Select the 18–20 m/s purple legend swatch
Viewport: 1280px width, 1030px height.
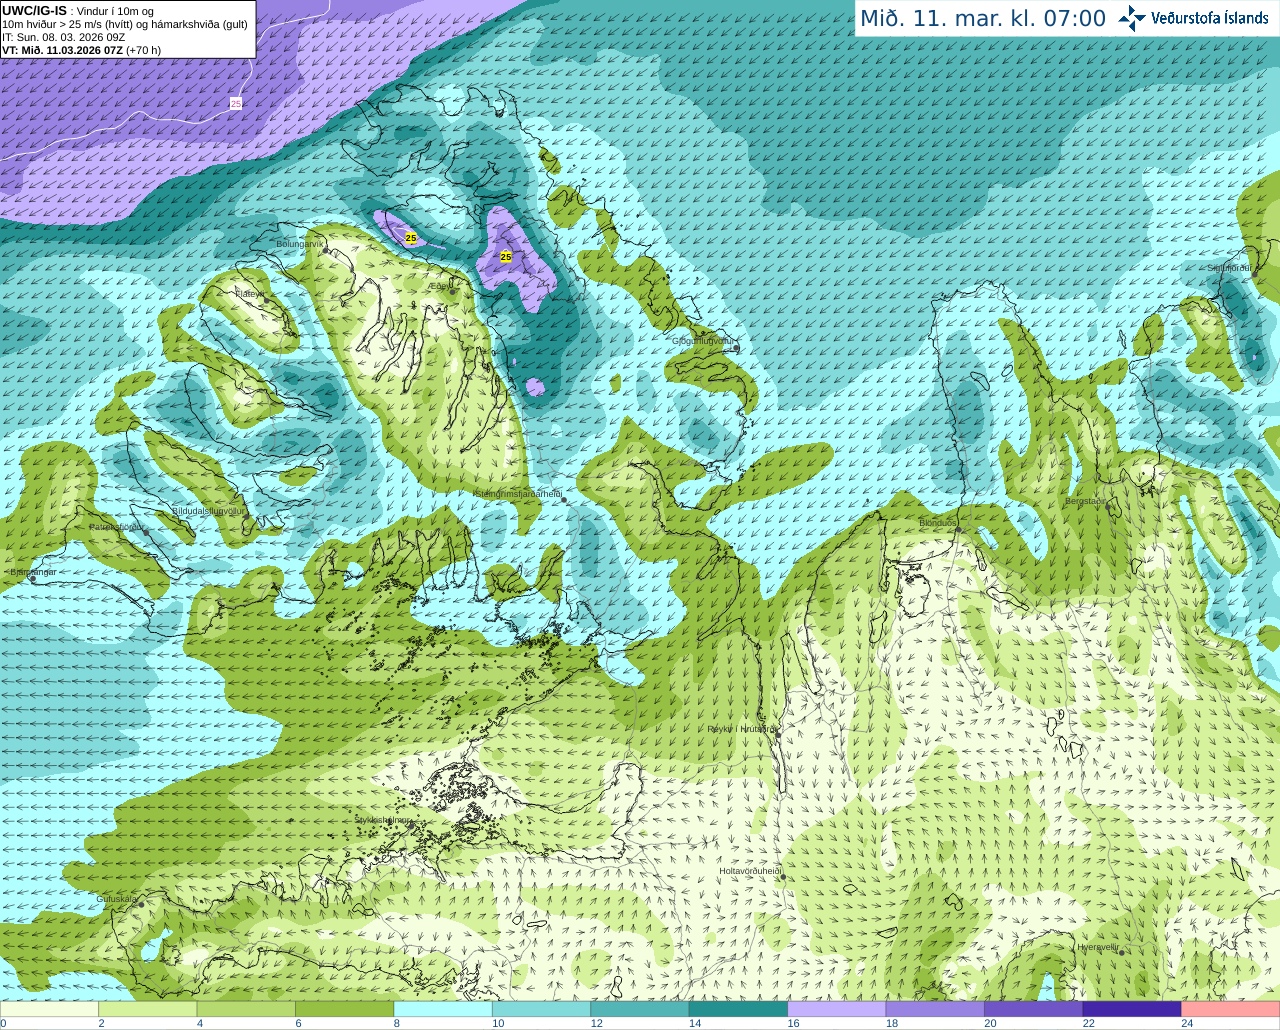tap(935, 1009)
